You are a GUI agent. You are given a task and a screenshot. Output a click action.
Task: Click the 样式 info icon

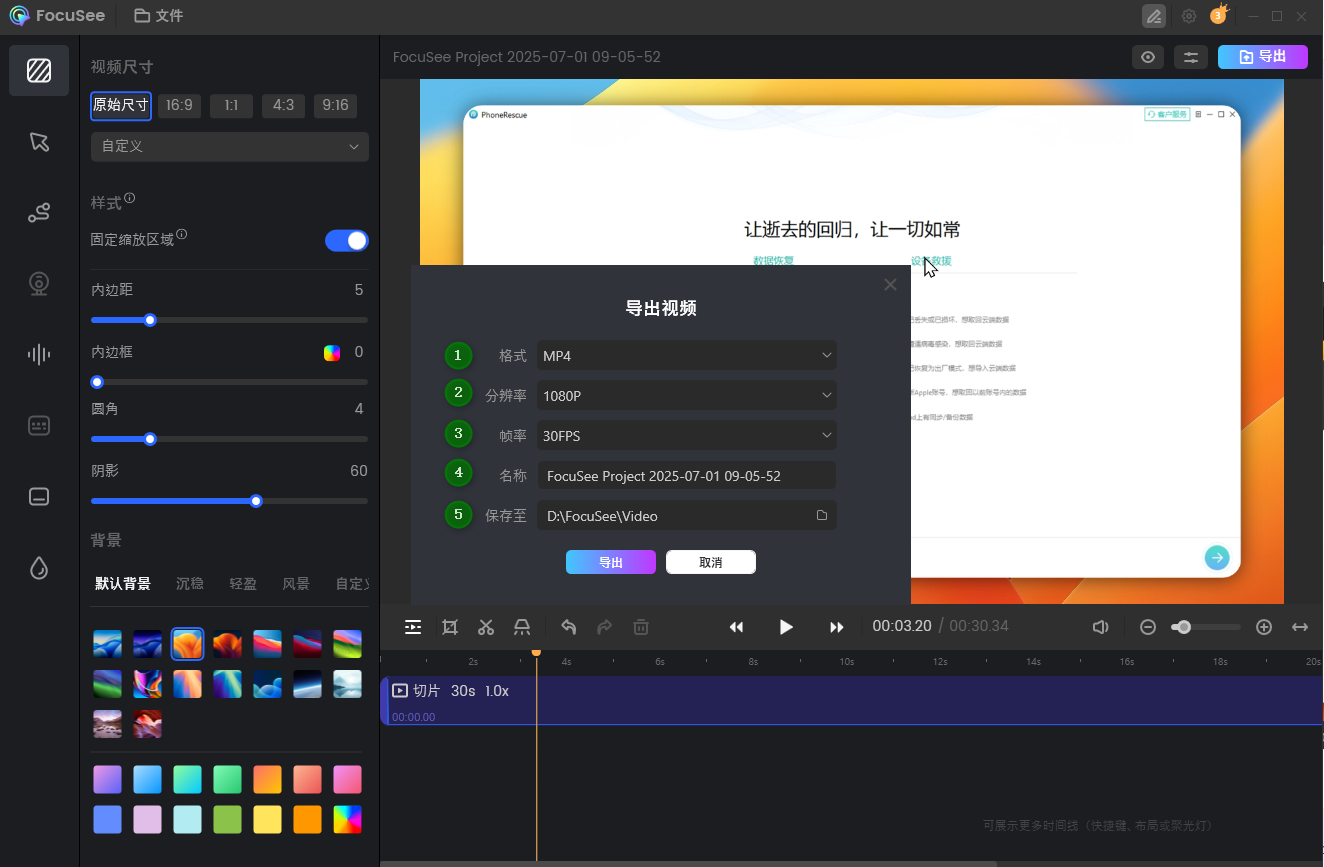(130, 198)
